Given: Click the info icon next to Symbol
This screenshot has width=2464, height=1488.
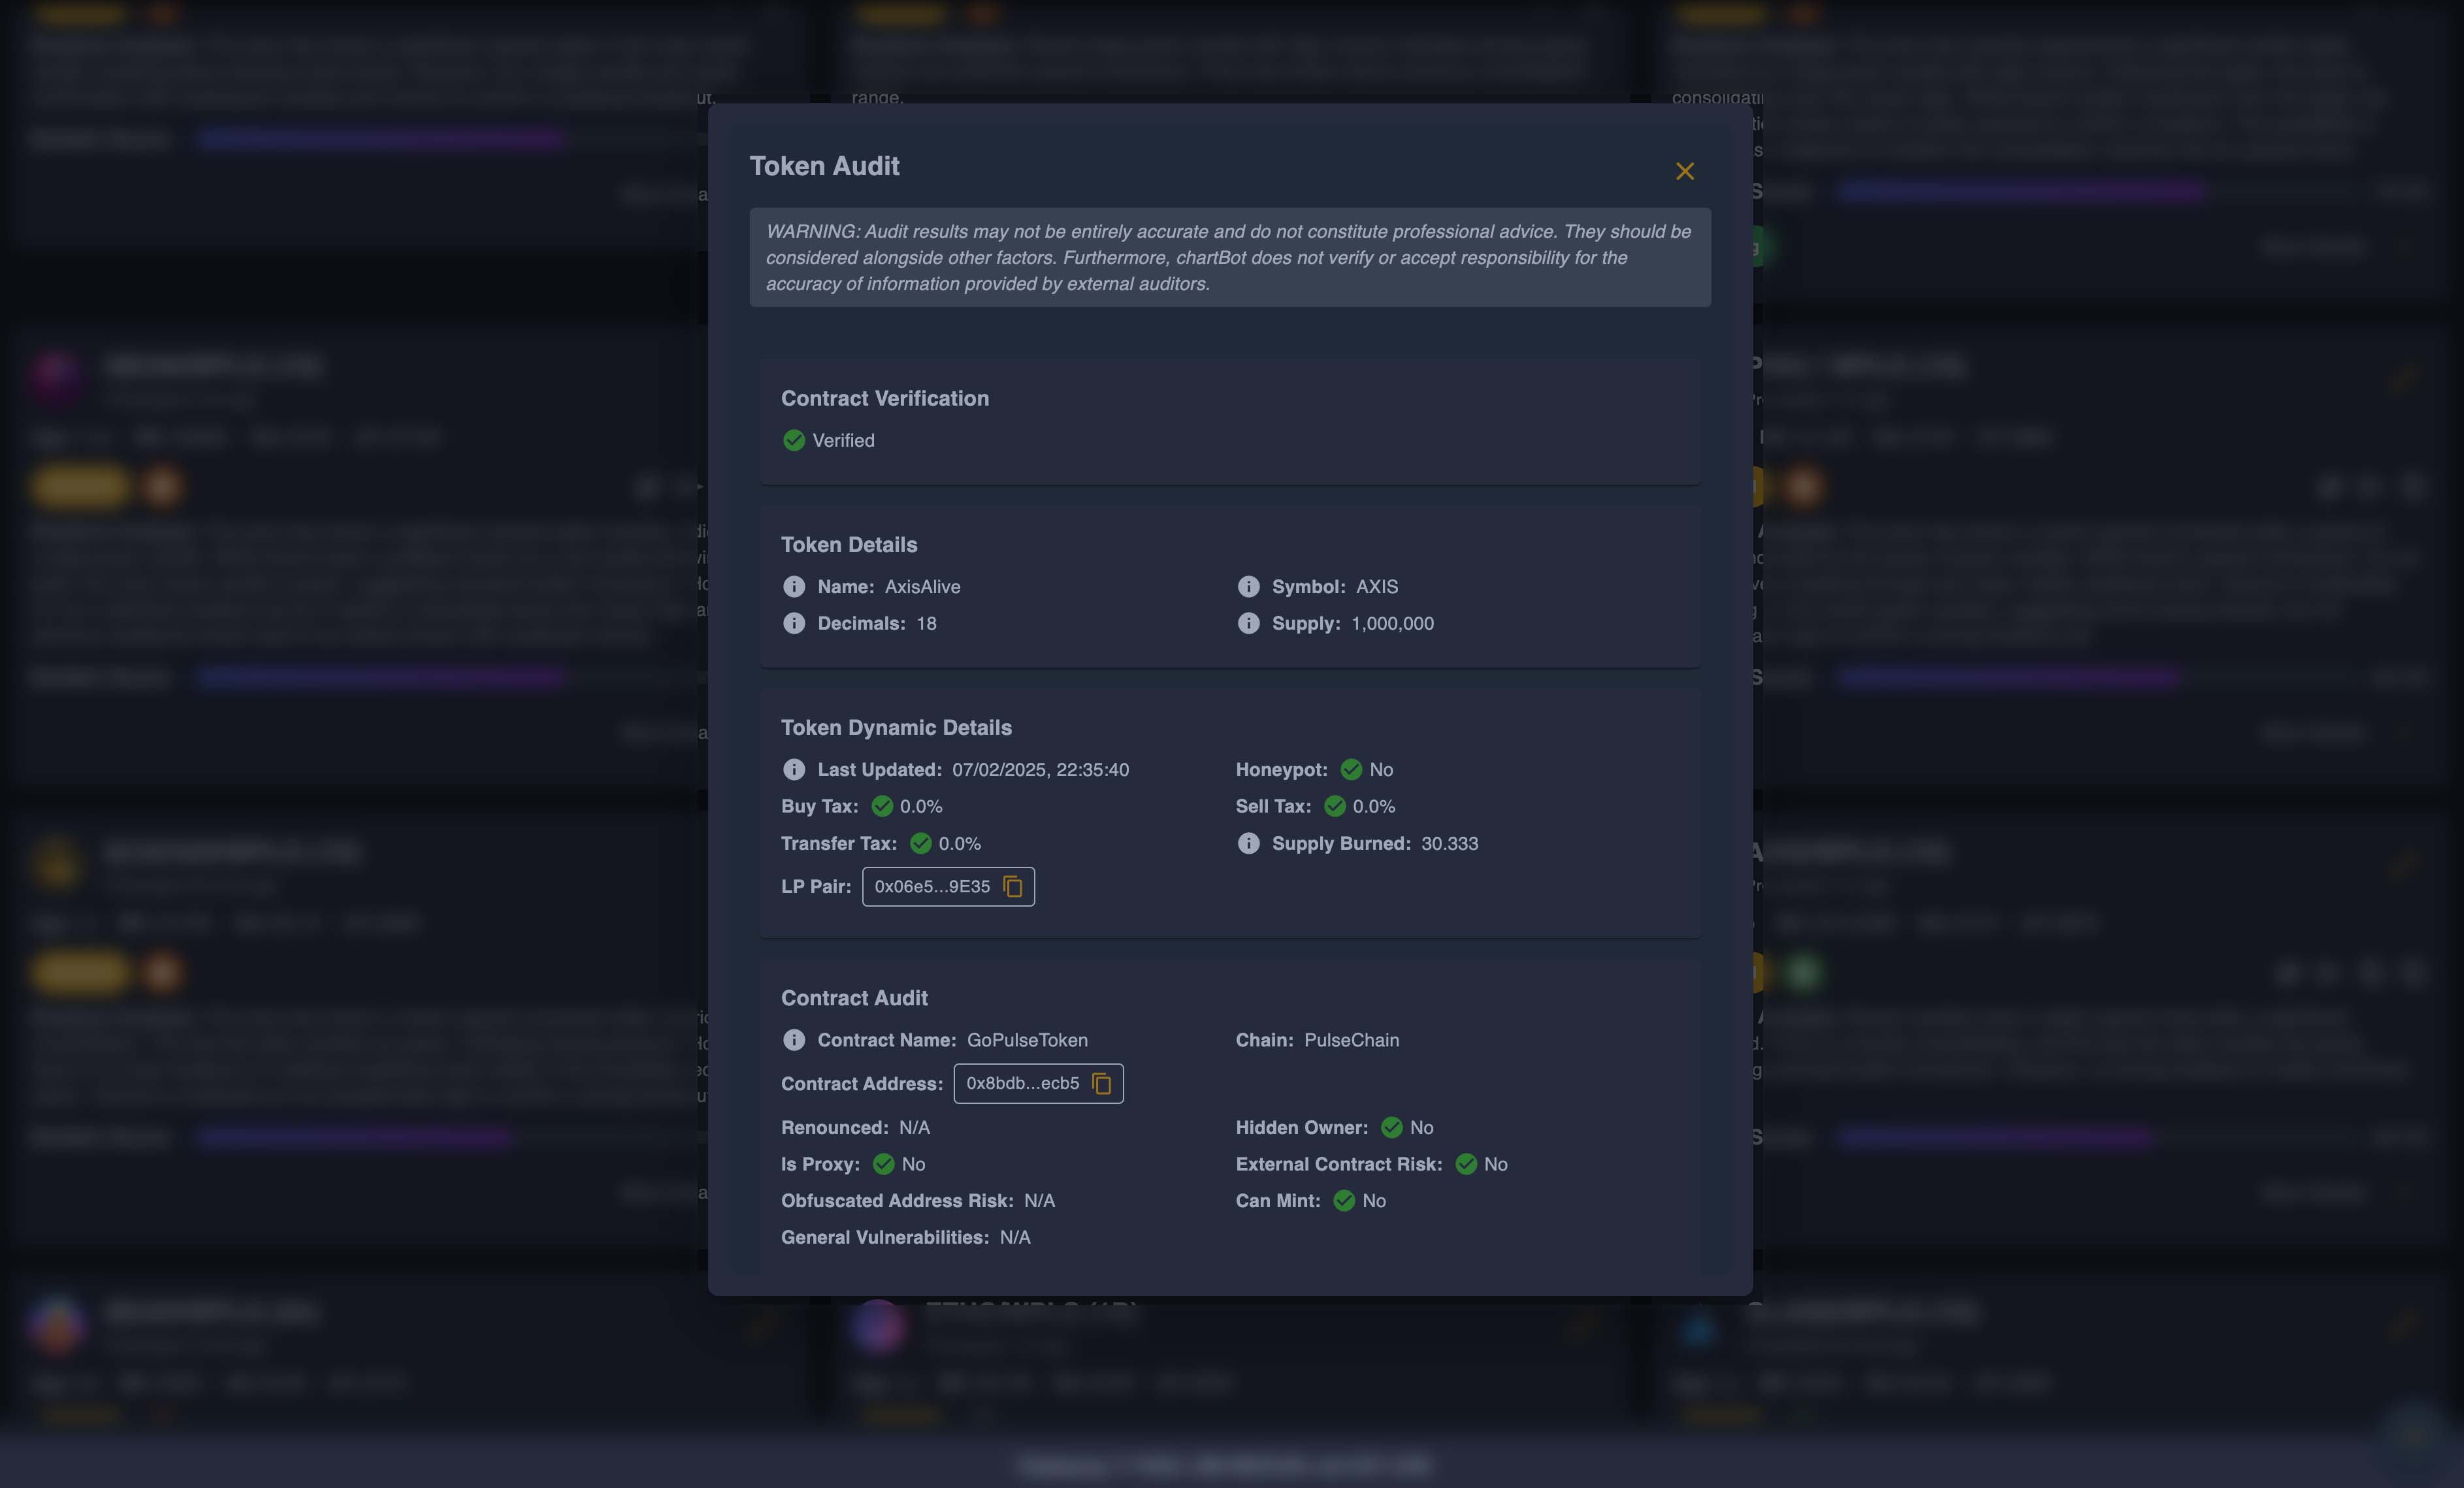Looking at the screenshot, I should 1247,587.
